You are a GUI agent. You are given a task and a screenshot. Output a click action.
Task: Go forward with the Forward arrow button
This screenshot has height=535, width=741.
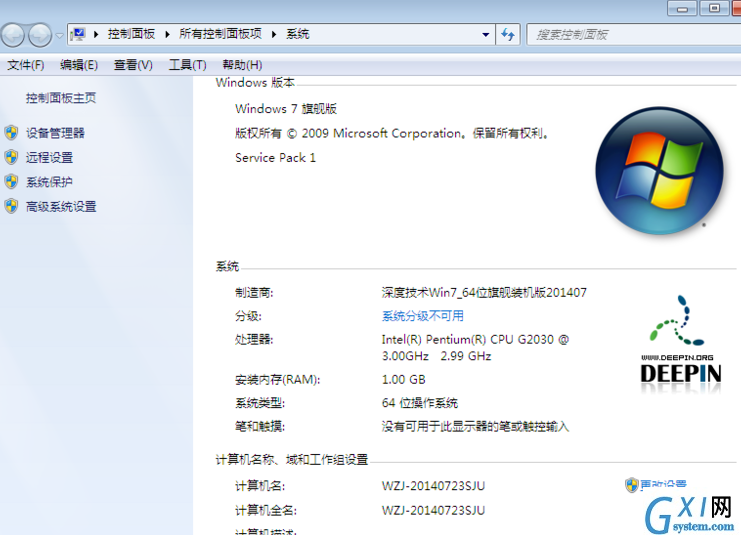[x=40, y=35]
